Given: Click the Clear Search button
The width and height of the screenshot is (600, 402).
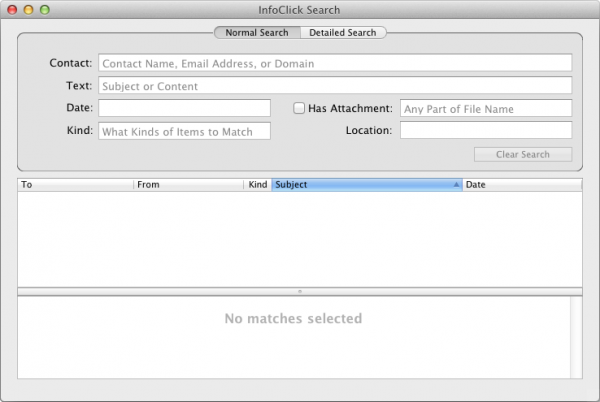Looking at the screenshot, I should tap(523, 155).
